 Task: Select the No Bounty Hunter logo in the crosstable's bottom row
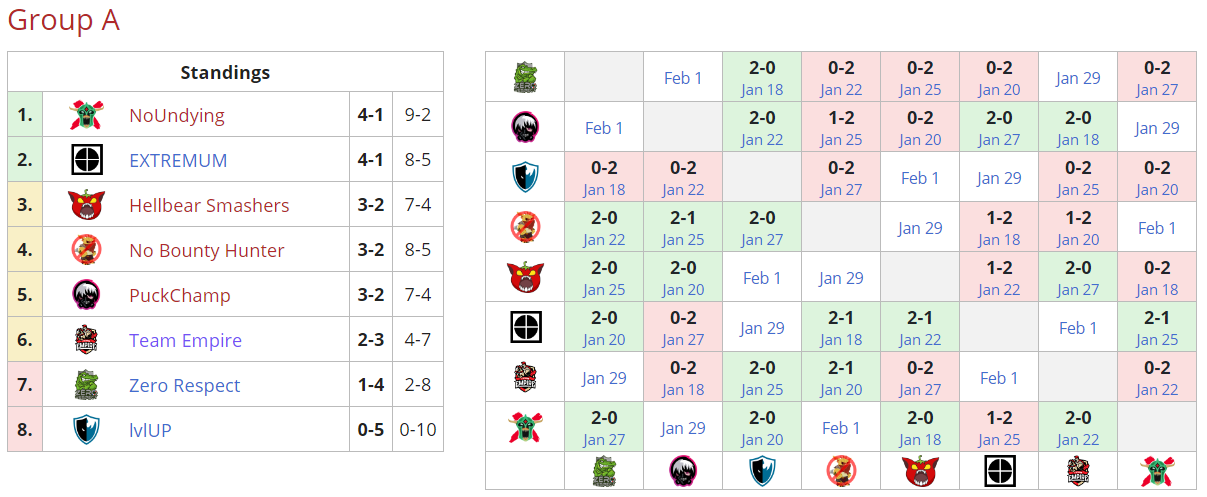[x=841, y=471]
